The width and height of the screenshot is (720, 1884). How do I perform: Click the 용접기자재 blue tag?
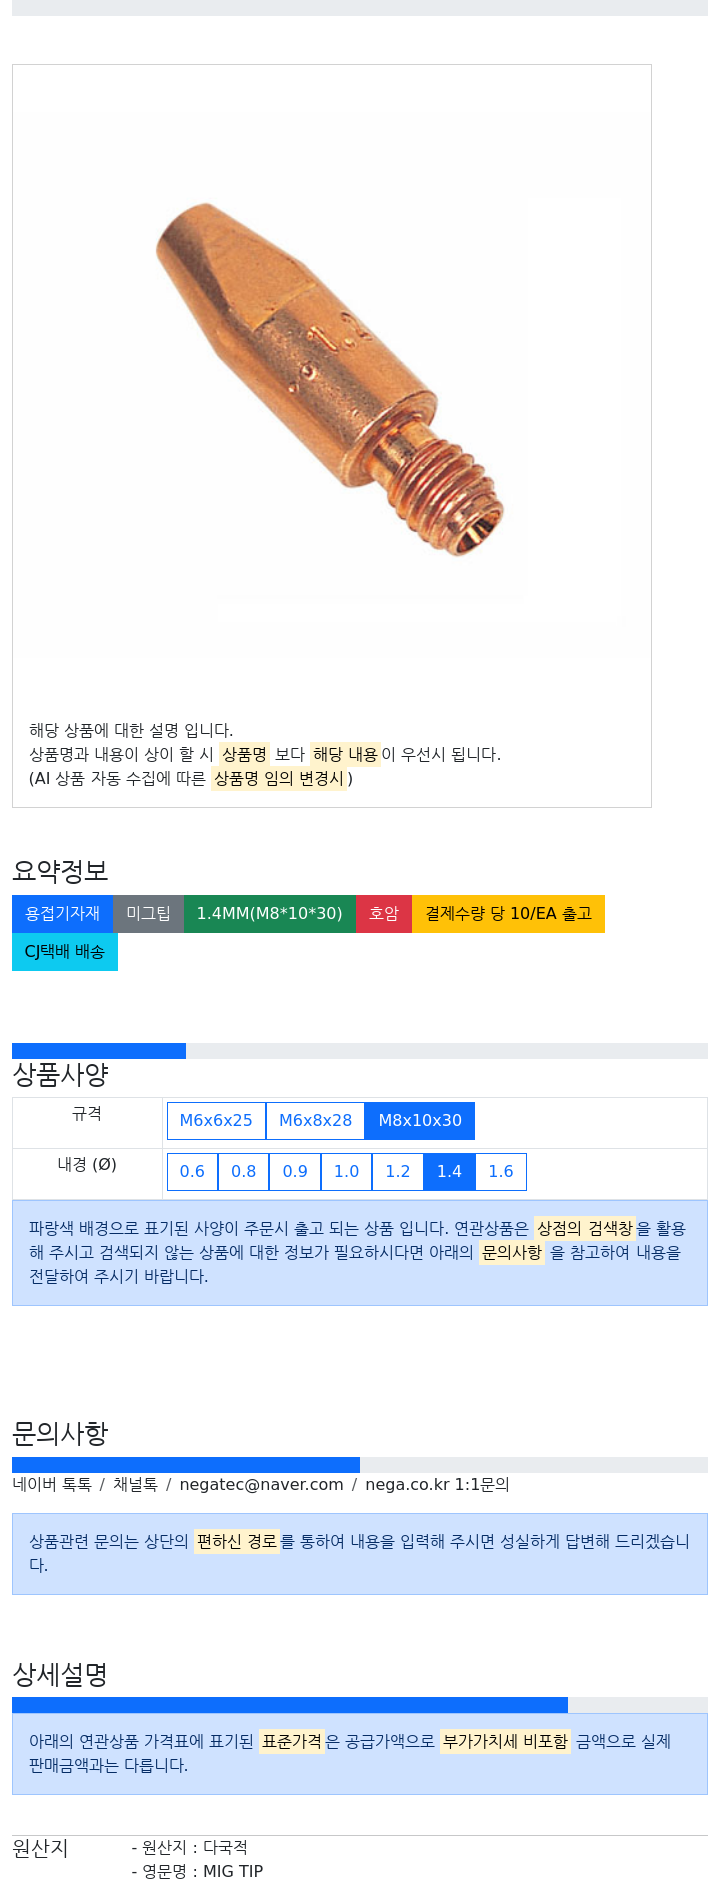pos(62,914)
